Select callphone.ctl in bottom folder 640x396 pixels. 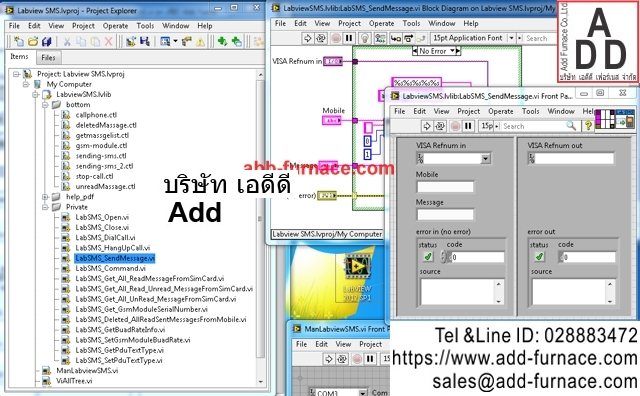96,115
